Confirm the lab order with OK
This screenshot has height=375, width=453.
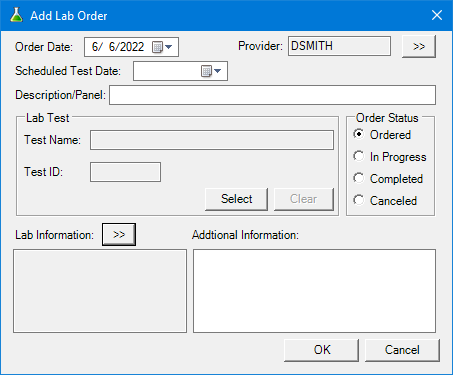(321, 350)
